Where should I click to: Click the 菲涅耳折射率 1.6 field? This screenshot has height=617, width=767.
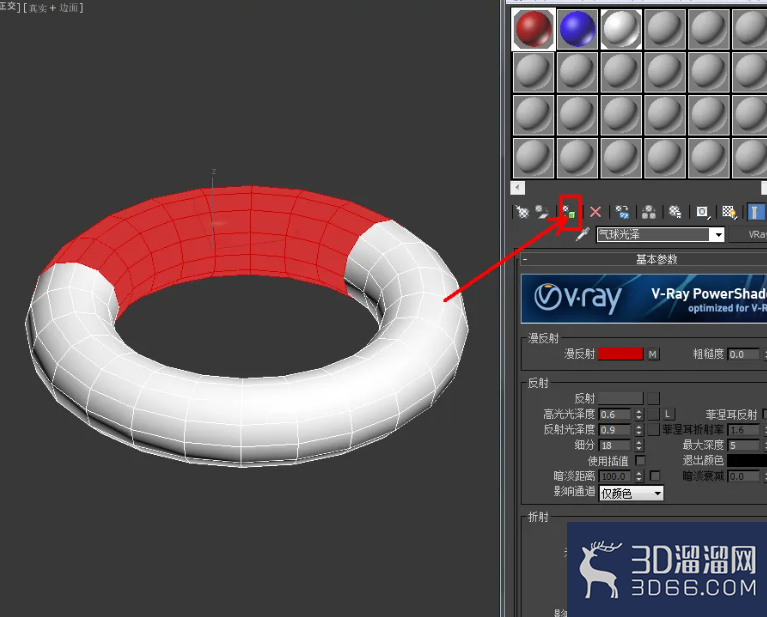click(x=744, y=430)
